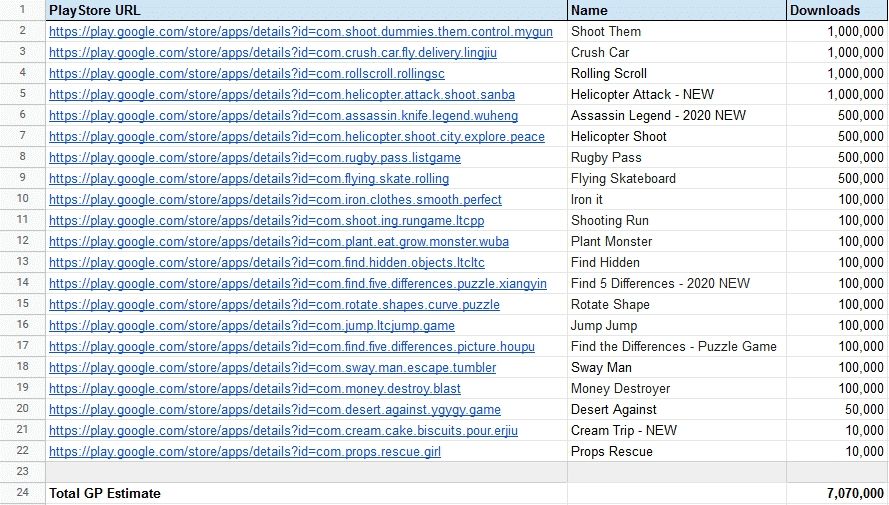889x505 pixels.
Task: Click the Props Rescue girl link
Action: (244, 452)
